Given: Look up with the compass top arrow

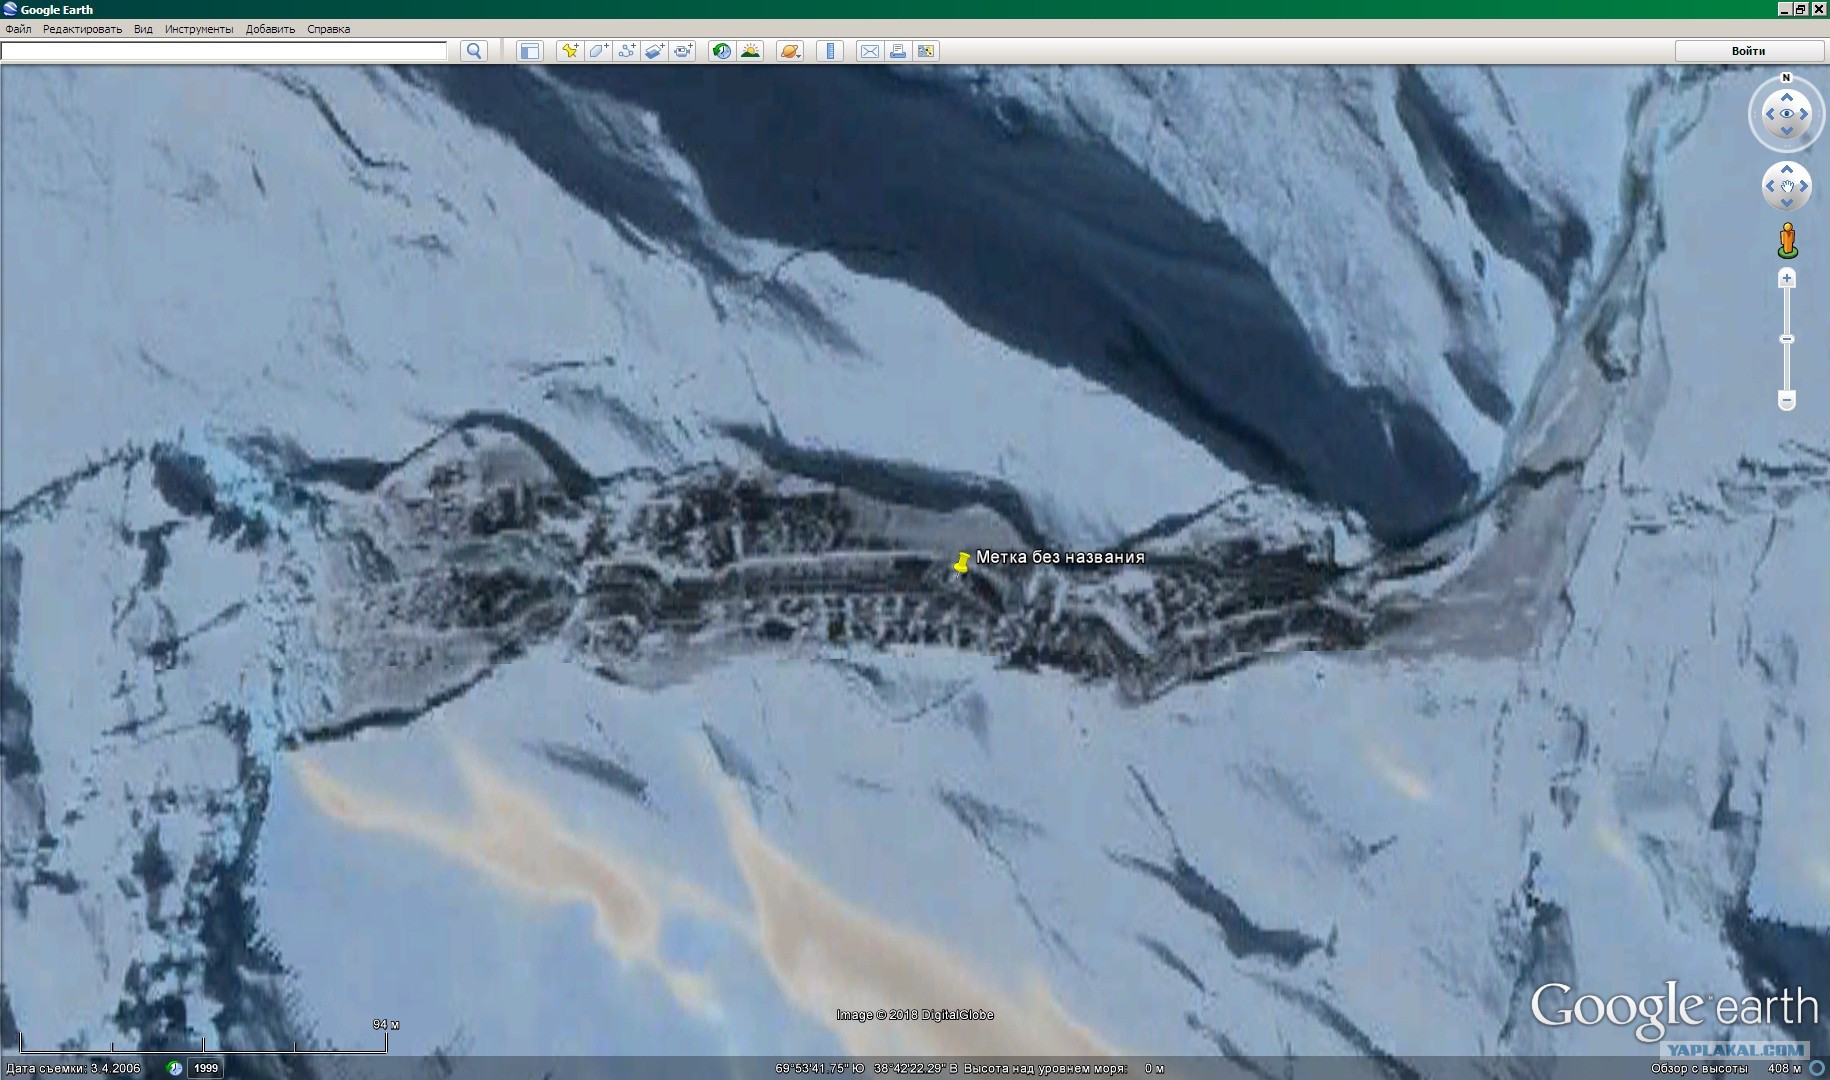Looking at the screenshot, I should click(x=1787, y=97).
